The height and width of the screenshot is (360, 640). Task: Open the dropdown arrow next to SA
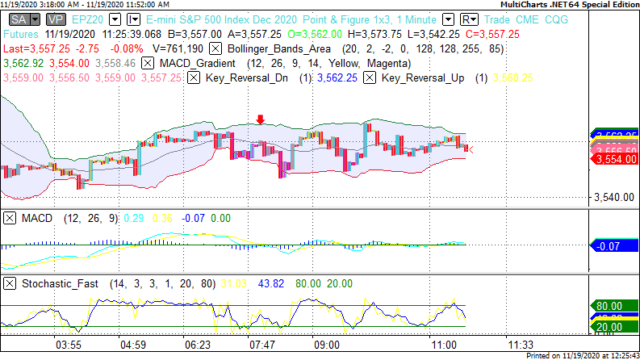(36, 20)
